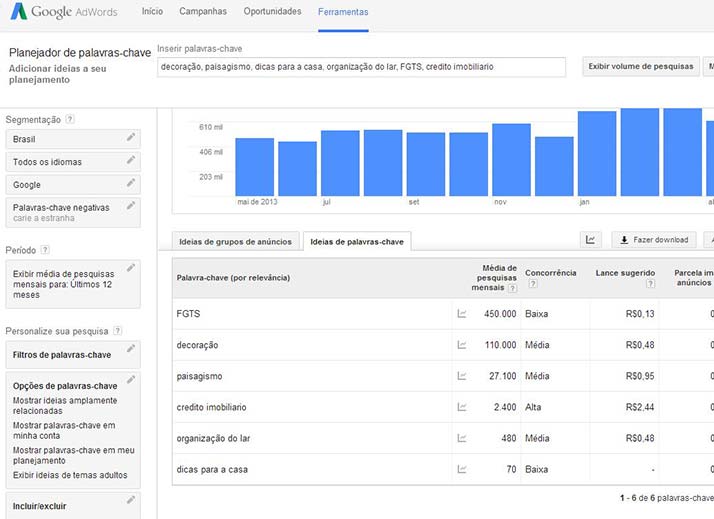Edit Todos os idiomas language pencil
This screenshot has height=519, width=714.
coord(131,160)
